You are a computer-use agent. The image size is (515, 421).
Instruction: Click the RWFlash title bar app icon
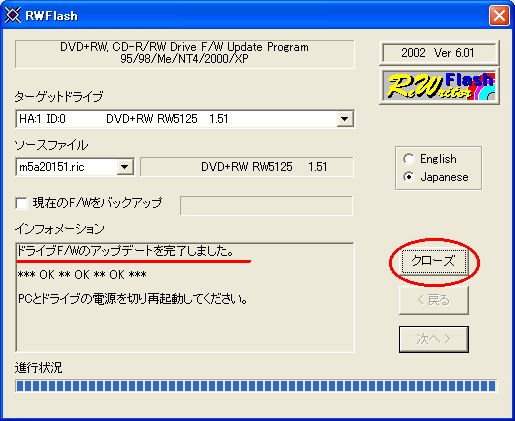pyautogui.click(x=13, y=15)
